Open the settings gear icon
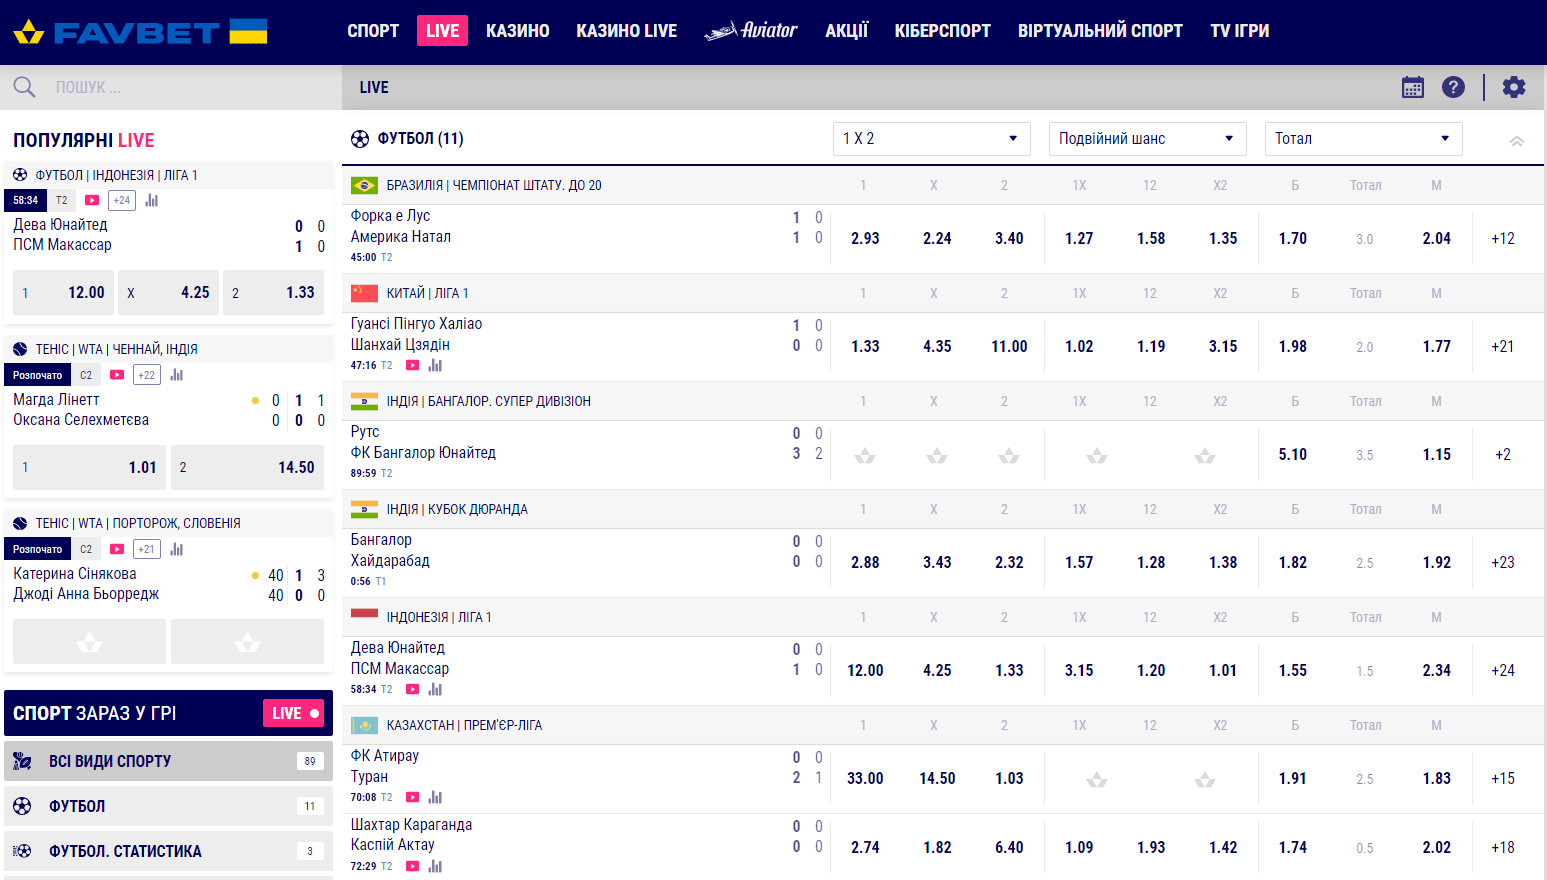Image resolution: width=1547 pixels, height=880 pixels. 1514,88
